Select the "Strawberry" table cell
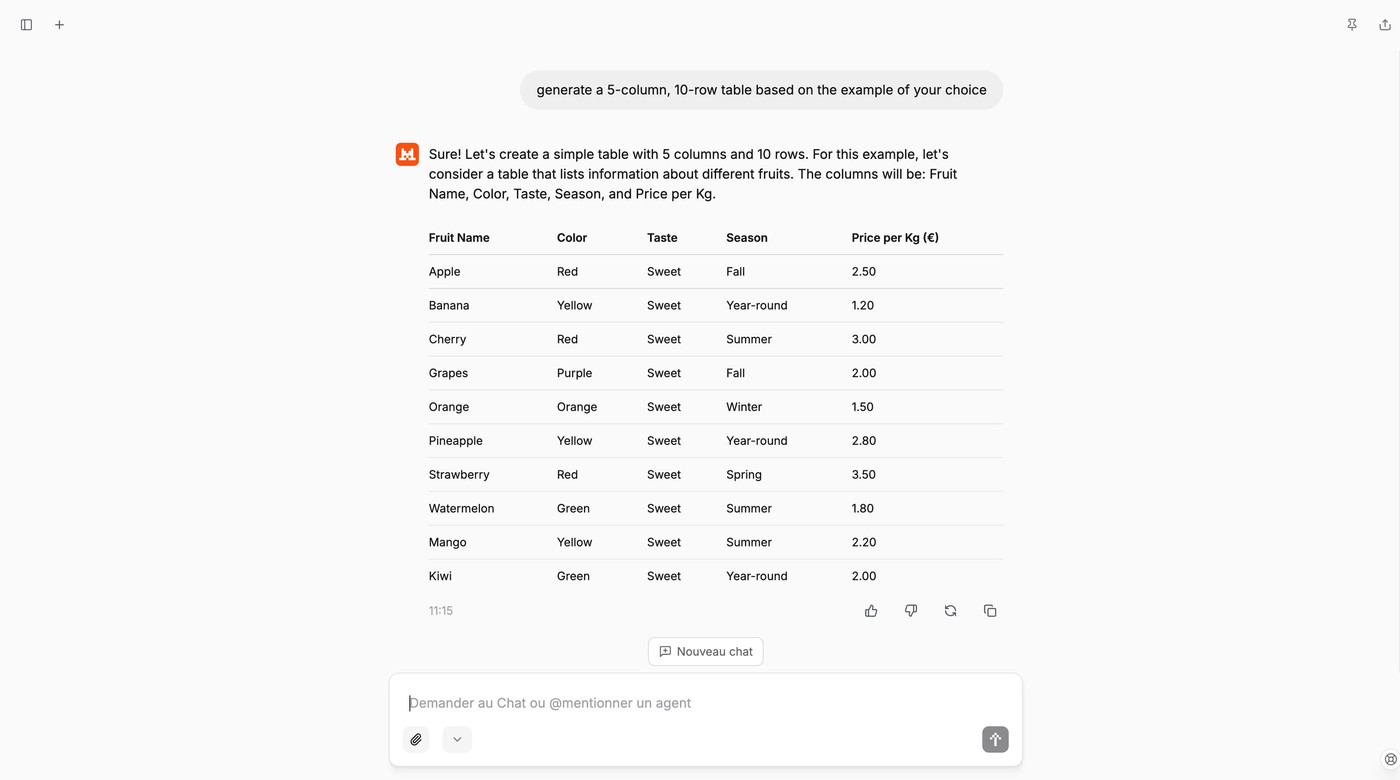Viewport: 1400px width, 780px height. 459,475
